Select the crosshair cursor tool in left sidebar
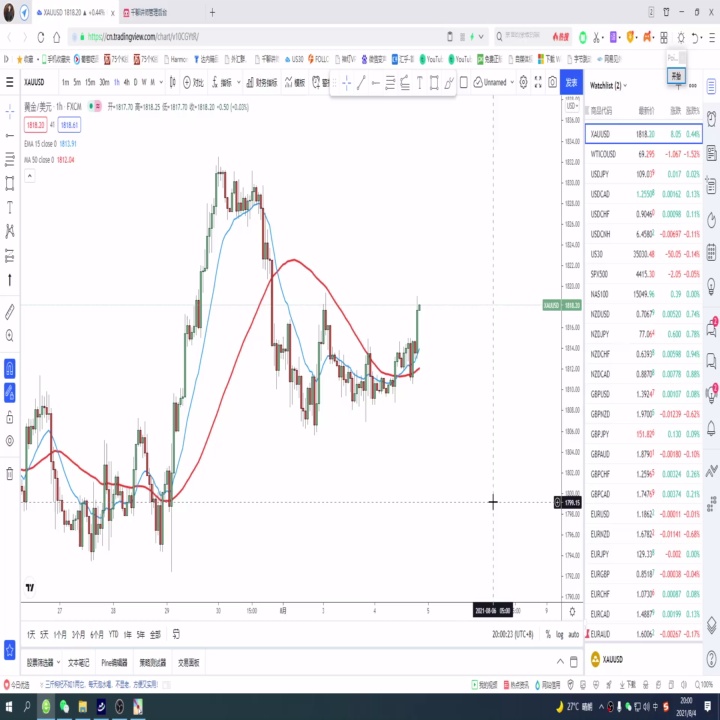 [x=9, y=112]
